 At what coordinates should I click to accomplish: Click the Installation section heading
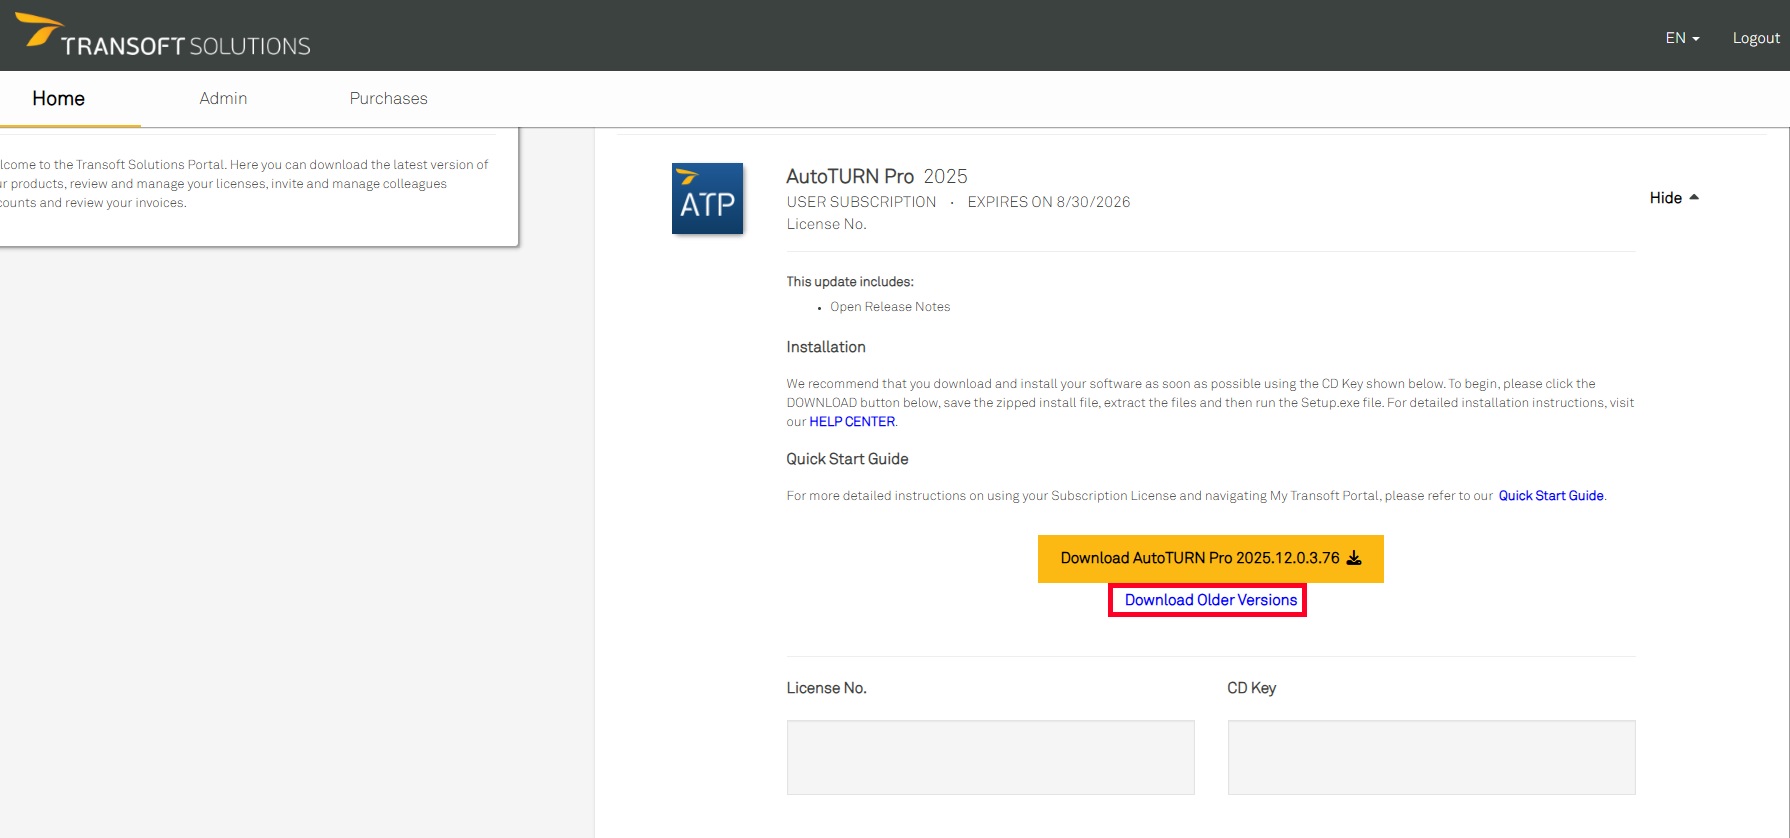[826, 347]
